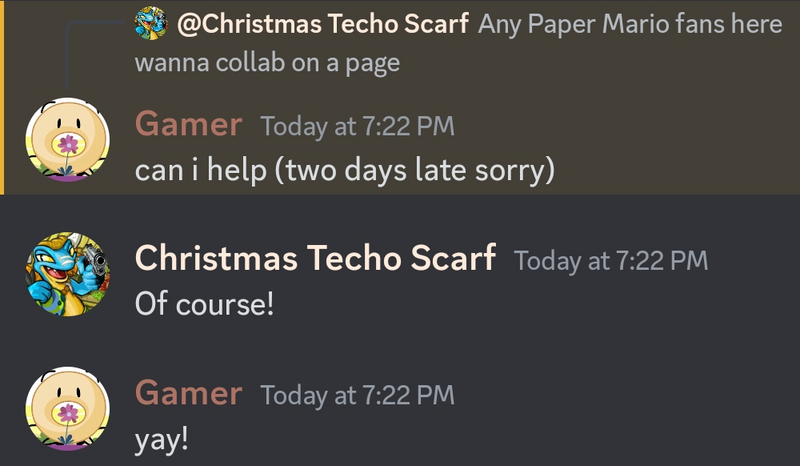The image size is (800, 466).
Task: Click the @Christmas Techo Scarf mention
Action: [322, 25]
